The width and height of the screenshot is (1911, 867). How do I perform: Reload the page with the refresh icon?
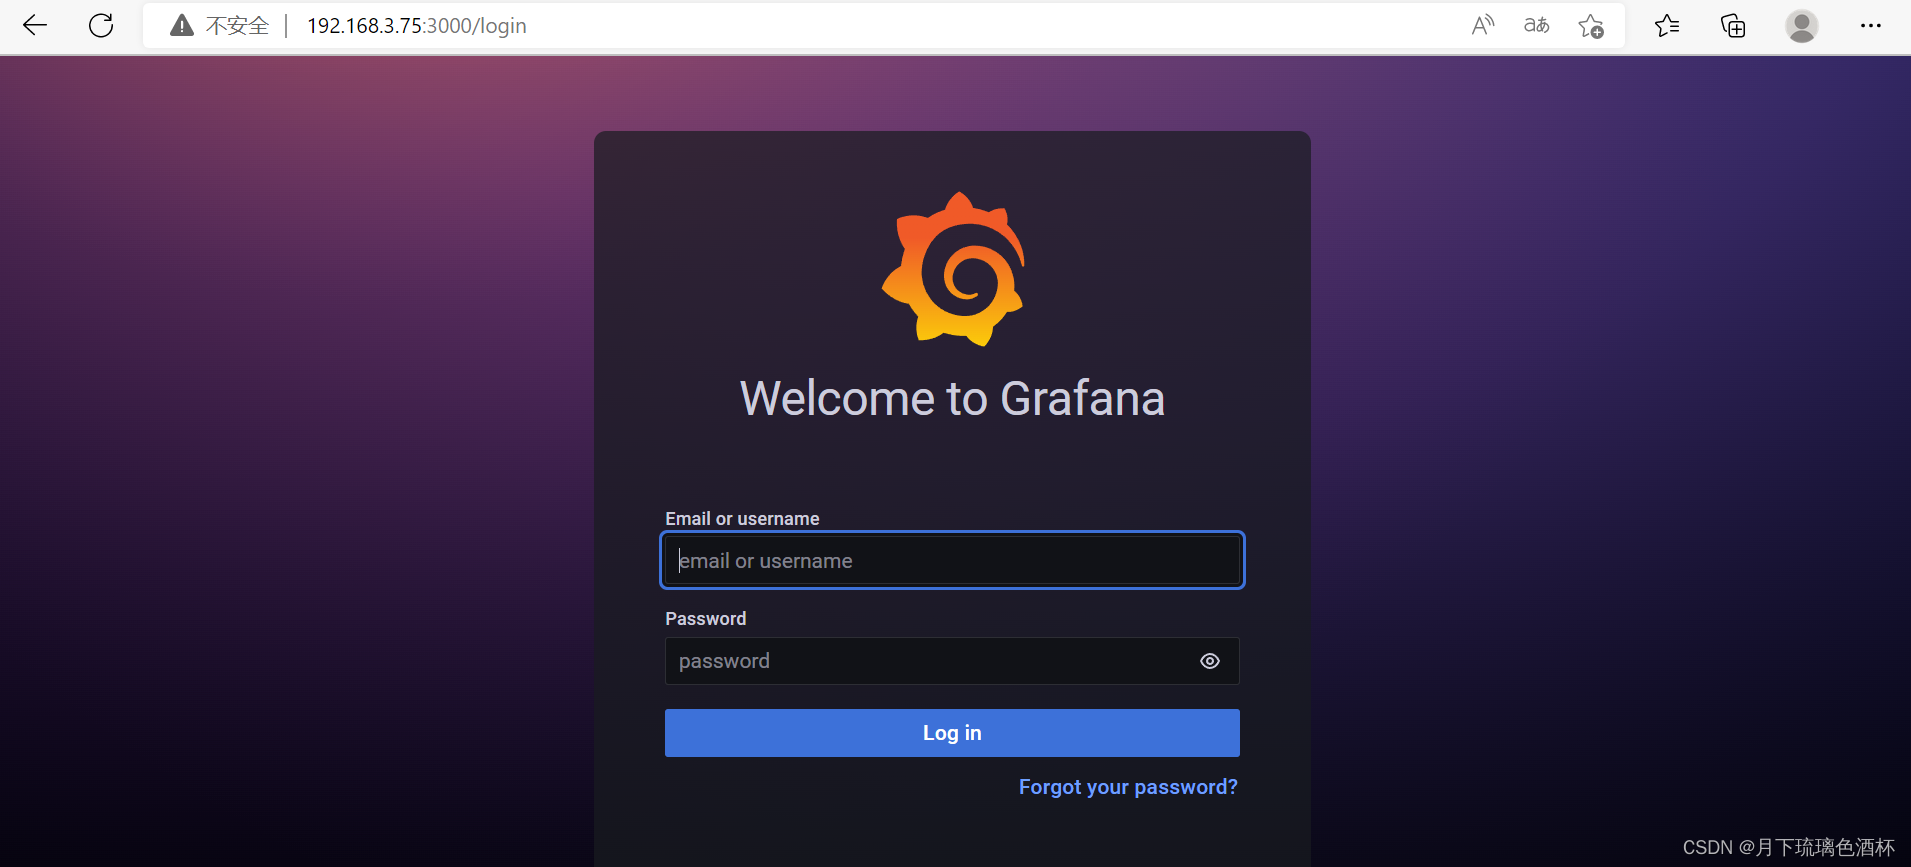(x=101, y=25)
